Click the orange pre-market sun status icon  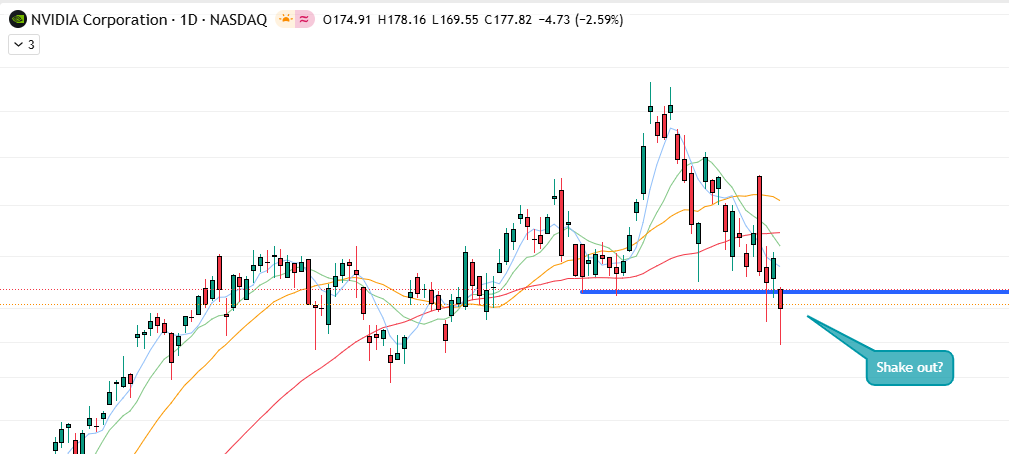click(285, 20)
